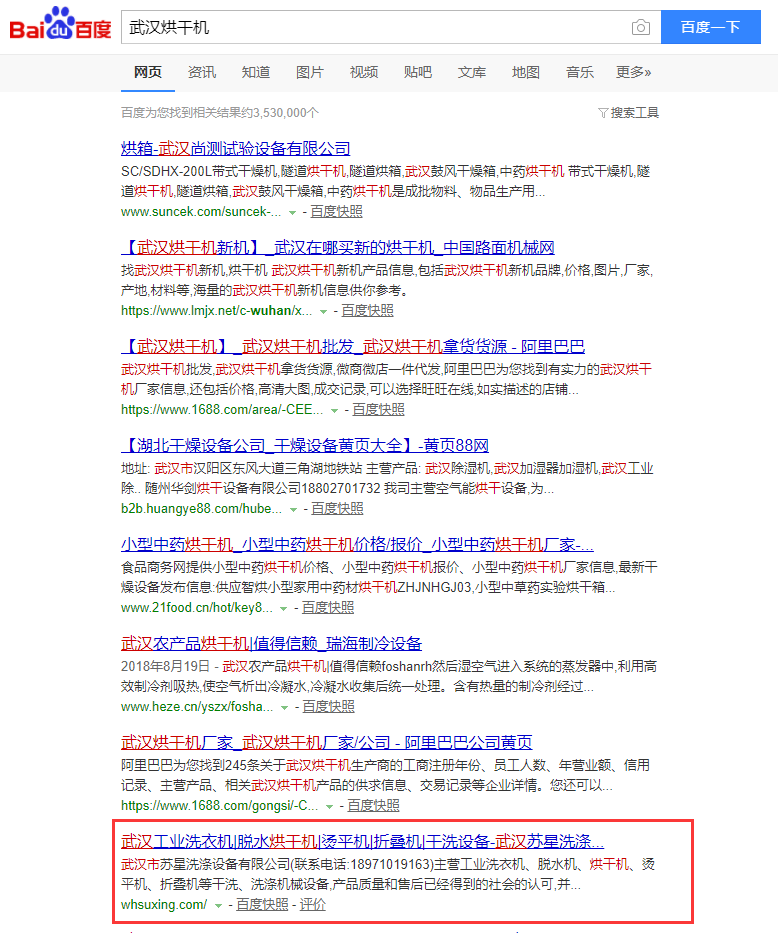The width and height of the screenshot is (778, 933).
Task: Open 百度快照 for 1688.com/area result
Action: tap(378, 409)
